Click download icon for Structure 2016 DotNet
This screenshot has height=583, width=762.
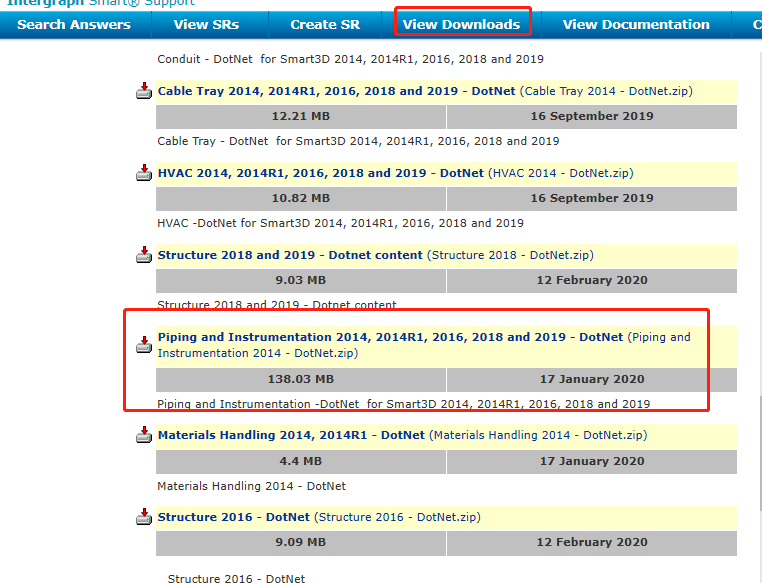point(144,517)
